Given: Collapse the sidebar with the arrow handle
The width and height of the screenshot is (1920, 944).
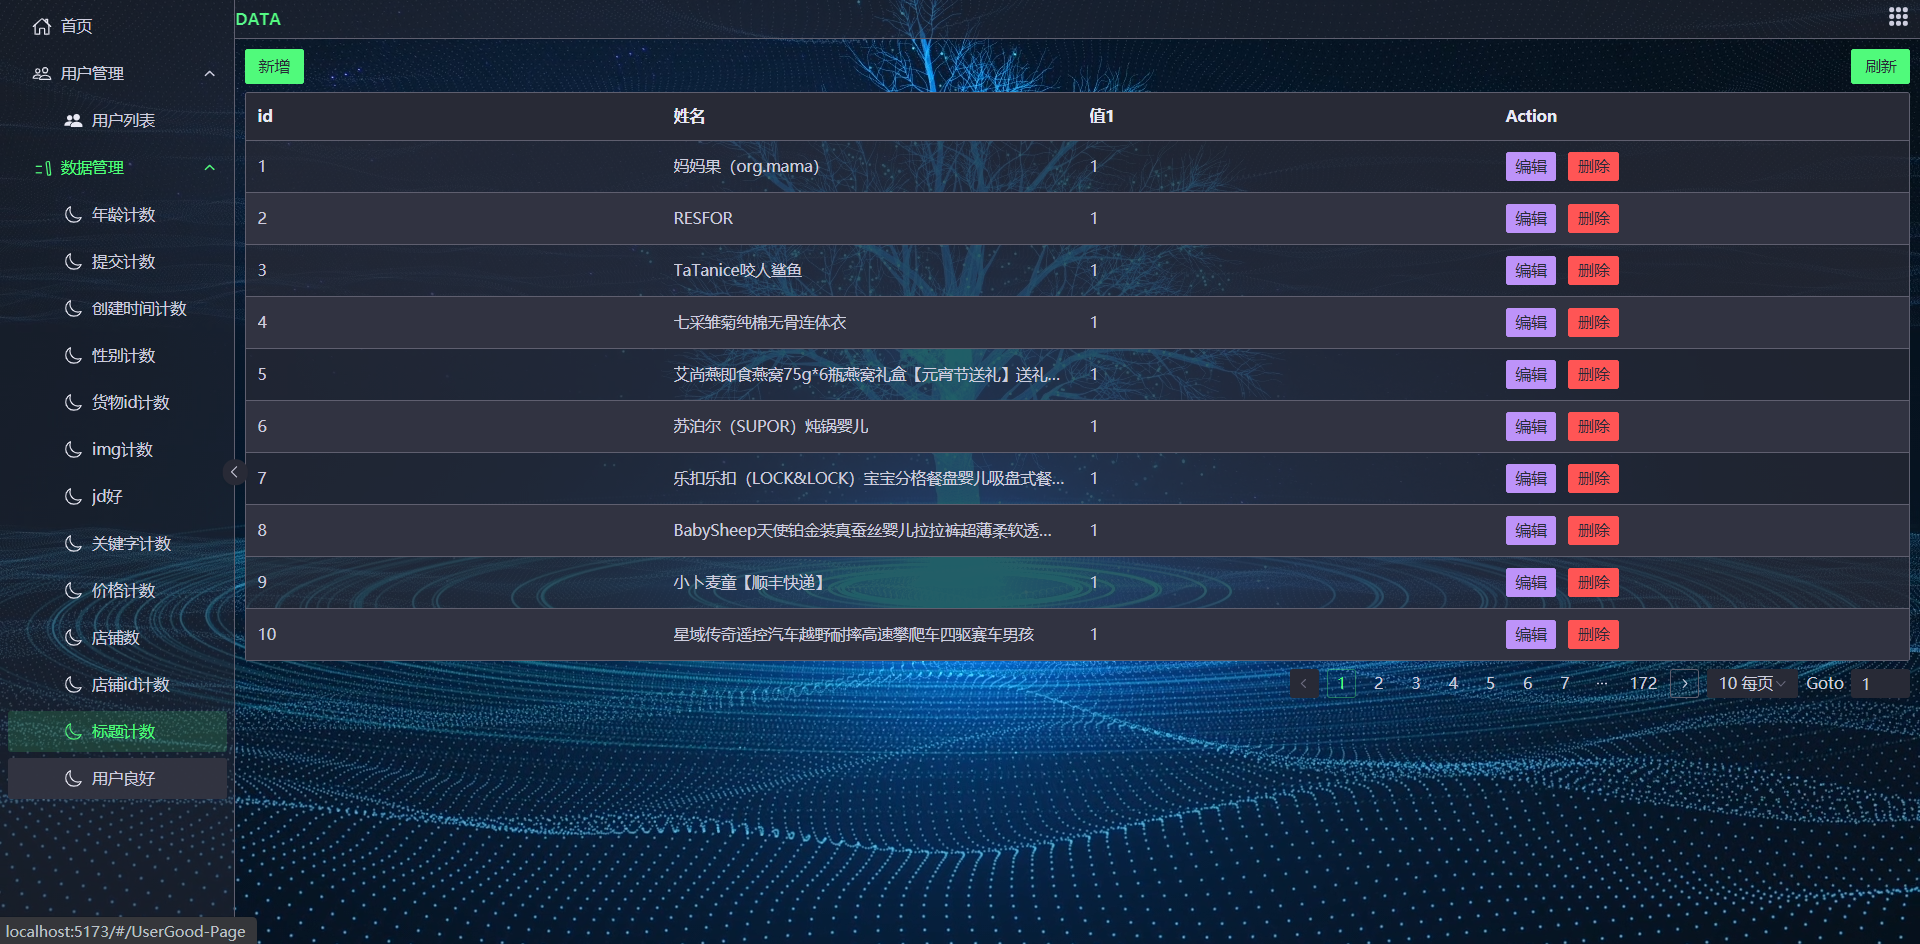Looking at the screenshot, I should [x=234, y=472].
